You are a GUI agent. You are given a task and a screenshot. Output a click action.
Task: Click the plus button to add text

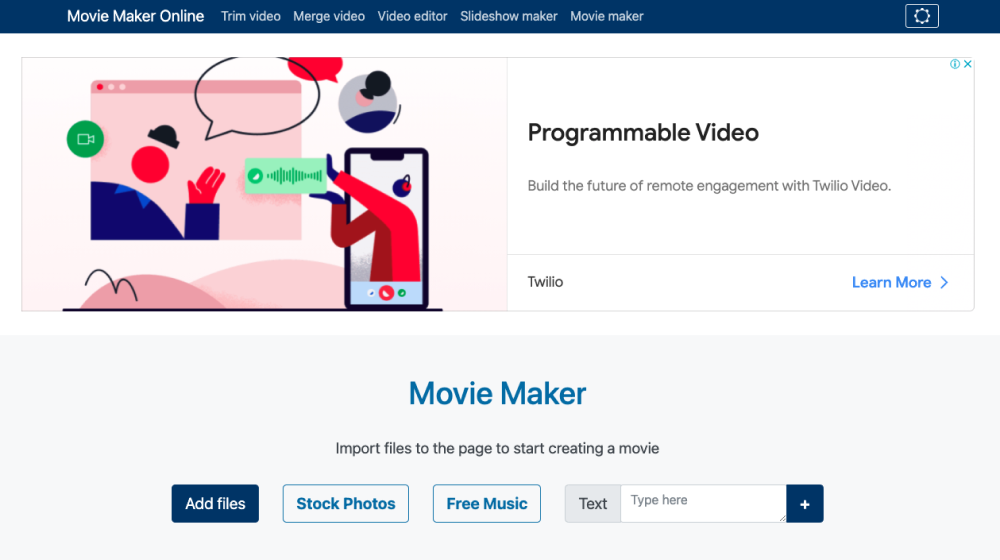point(804,504)
